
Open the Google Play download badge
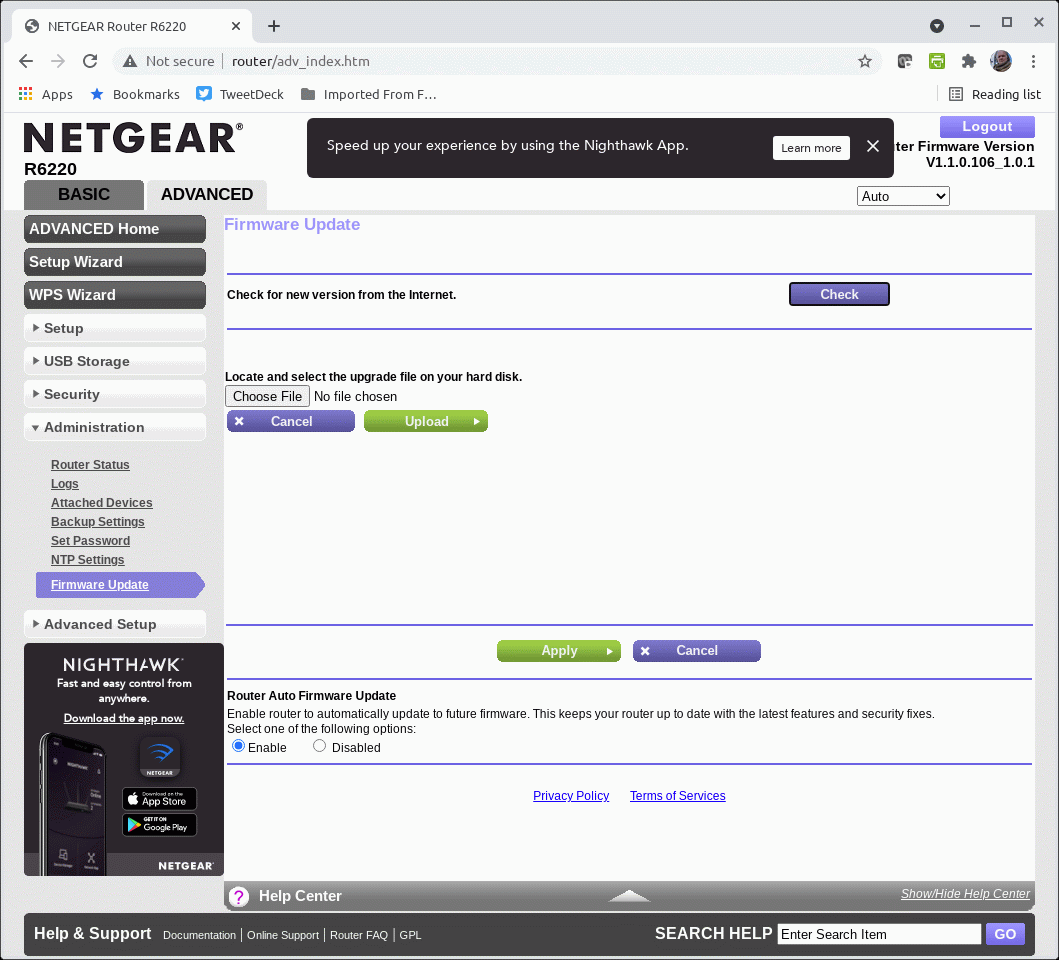coord(159,825)
